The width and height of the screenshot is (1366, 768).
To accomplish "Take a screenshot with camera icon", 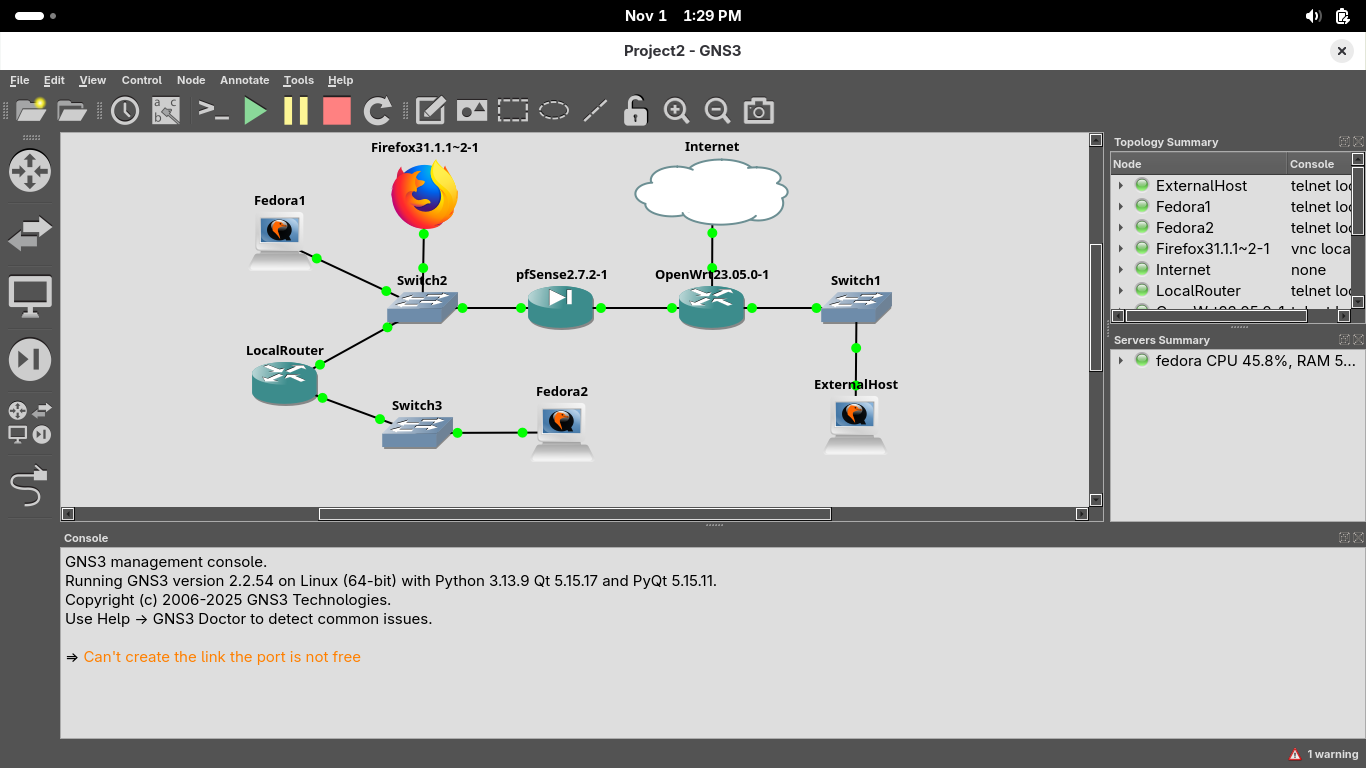I will 759,111.
